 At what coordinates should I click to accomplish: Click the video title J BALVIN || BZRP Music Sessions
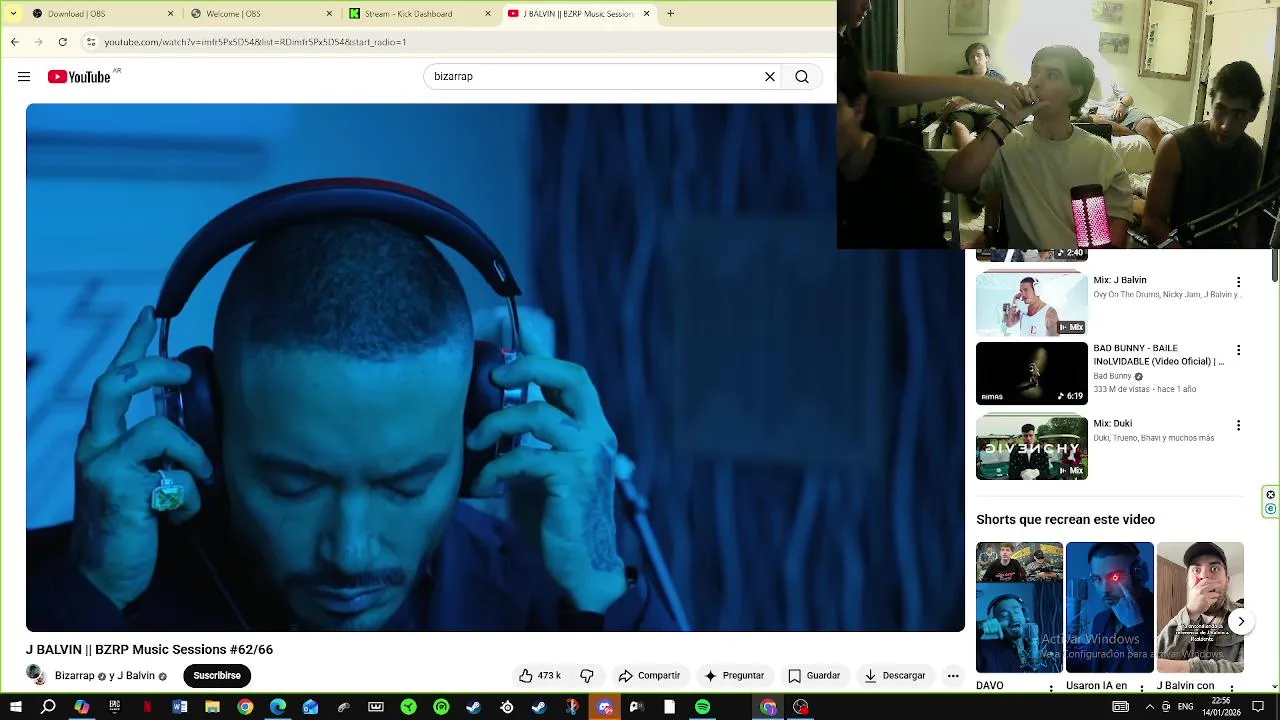click(150, 650)
